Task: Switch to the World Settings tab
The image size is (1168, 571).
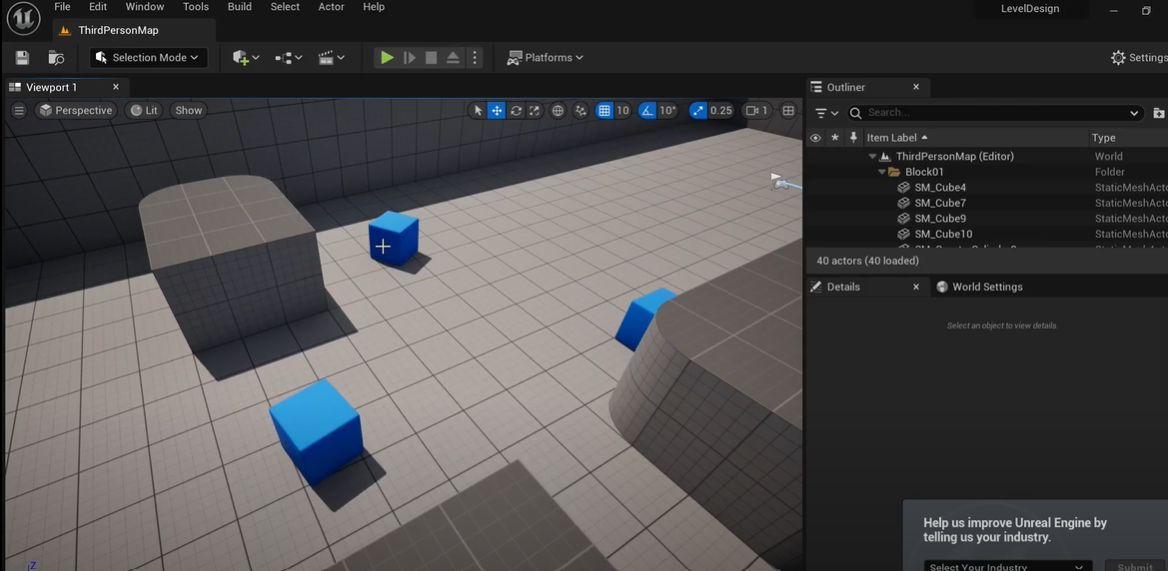Action: 986,287
